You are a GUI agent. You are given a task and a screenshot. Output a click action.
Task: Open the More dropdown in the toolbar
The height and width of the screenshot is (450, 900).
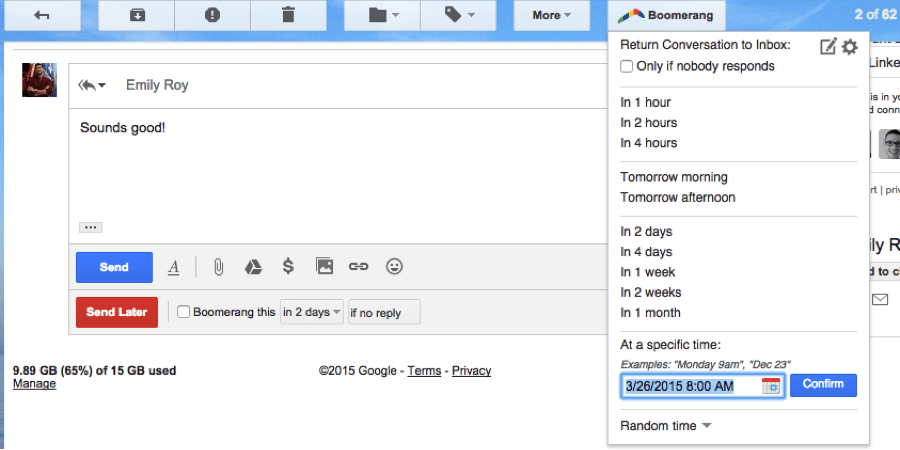[552, 15]
